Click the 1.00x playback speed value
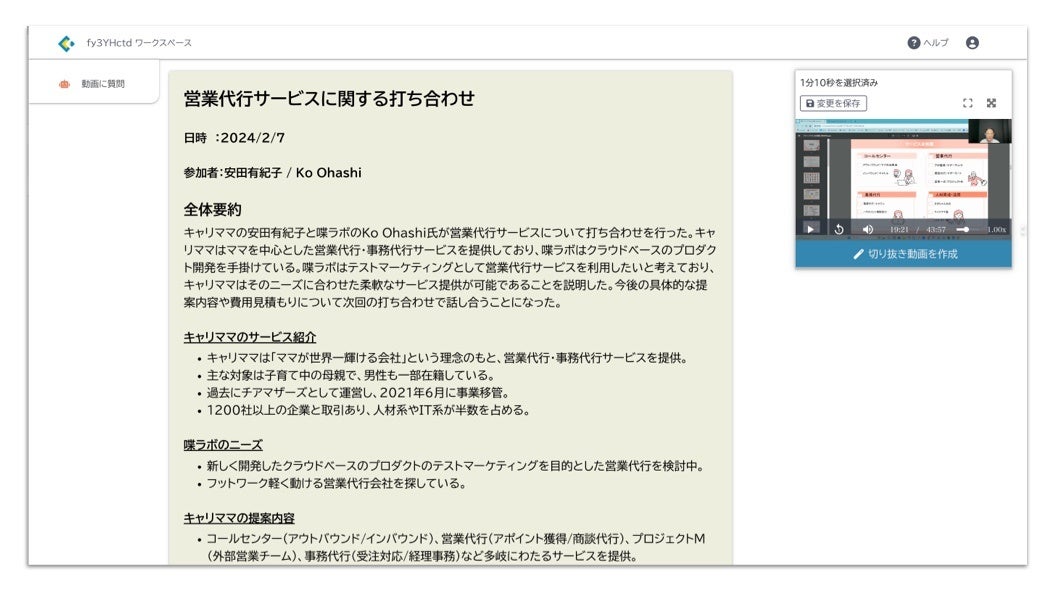 996,230
